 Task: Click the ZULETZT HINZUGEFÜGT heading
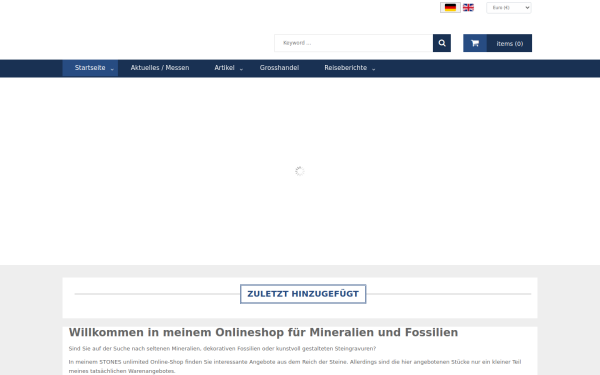click(303, 294)
